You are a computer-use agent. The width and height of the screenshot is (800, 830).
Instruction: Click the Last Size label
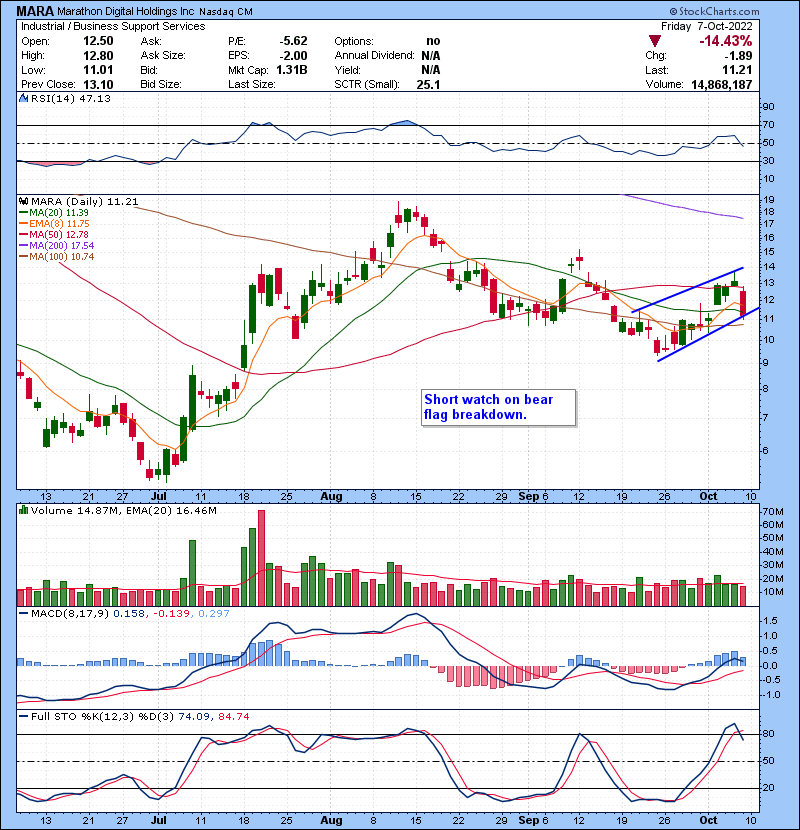pos(251,84)
